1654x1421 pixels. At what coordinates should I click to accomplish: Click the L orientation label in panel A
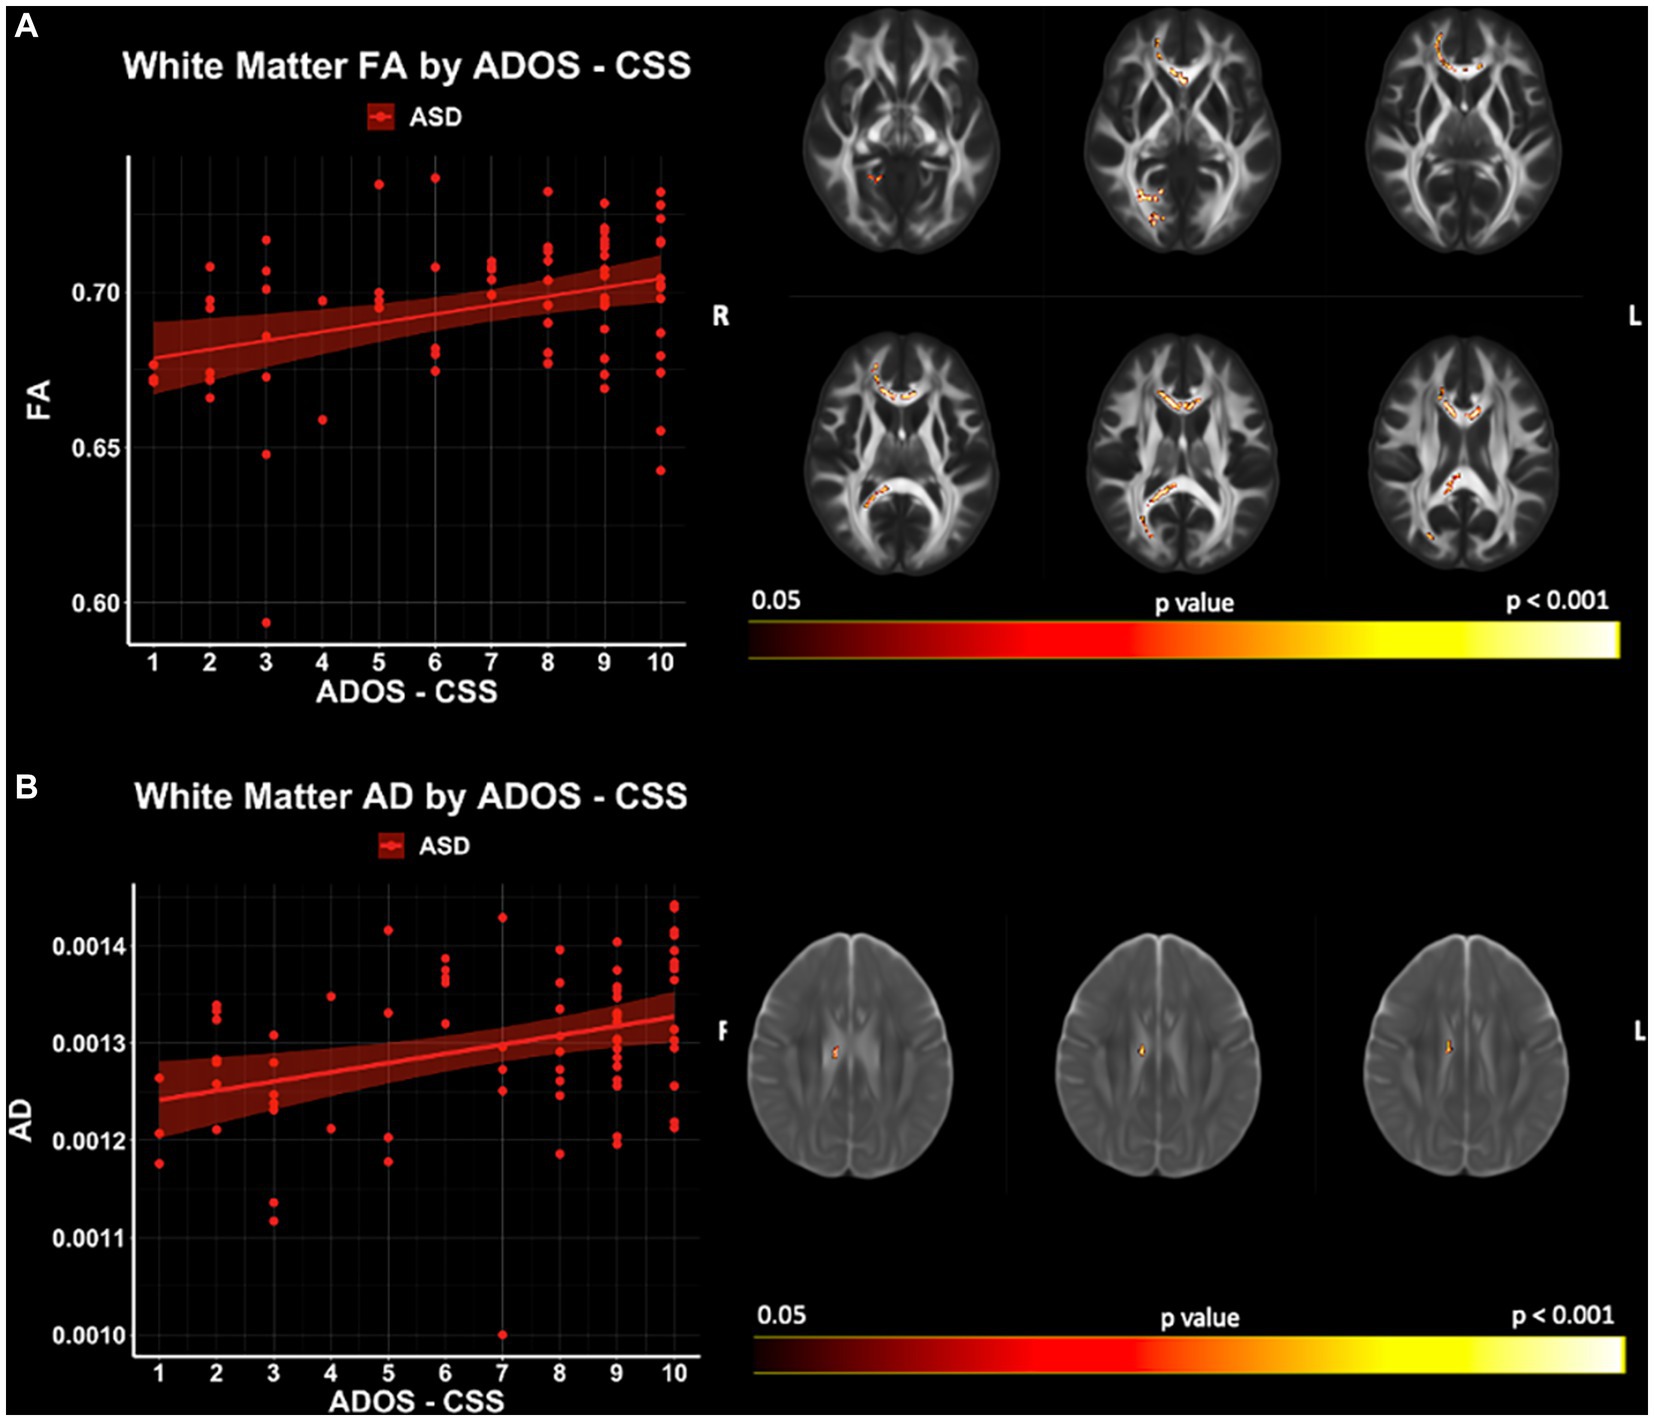point(1635,316)
